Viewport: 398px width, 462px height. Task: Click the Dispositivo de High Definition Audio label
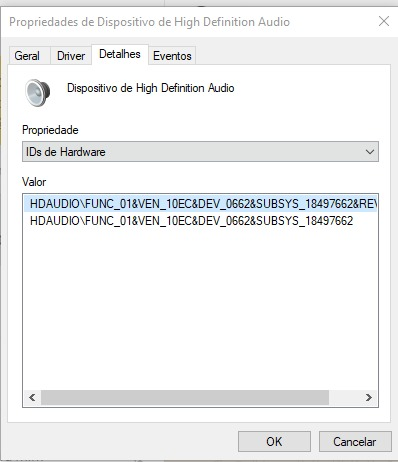[151, 88]
